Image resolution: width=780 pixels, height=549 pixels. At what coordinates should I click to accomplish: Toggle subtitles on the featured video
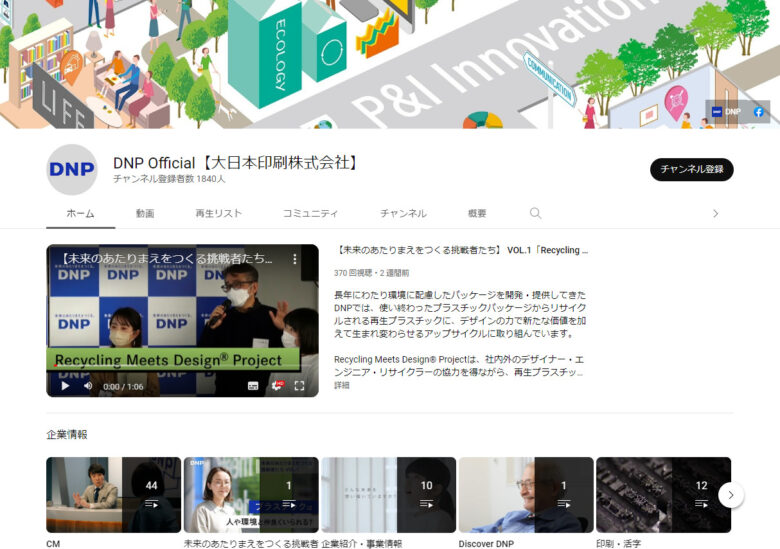tap(253, 386)
